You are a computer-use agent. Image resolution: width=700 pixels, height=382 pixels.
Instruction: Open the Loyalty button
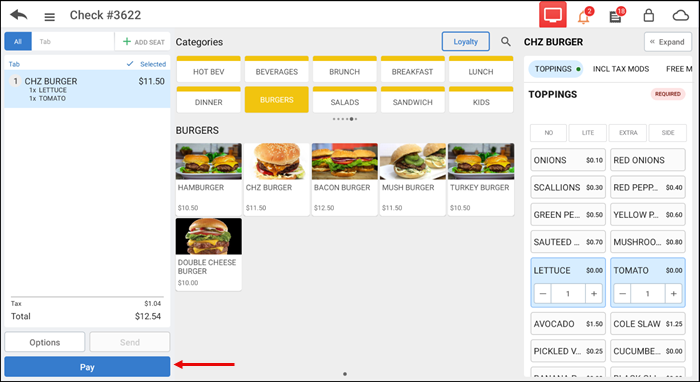[x=466, y=42]
